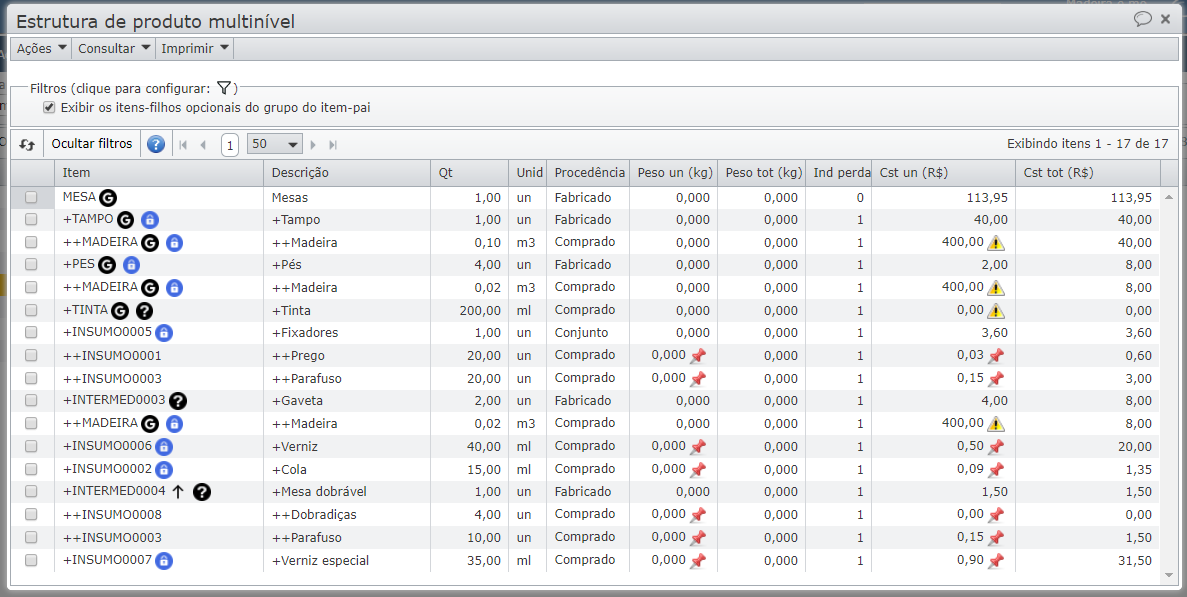Viewport: 1187px width, 597px height.
Task: Click the lock icon next to +INSUMO0007
Action: (x=164, y=561)
